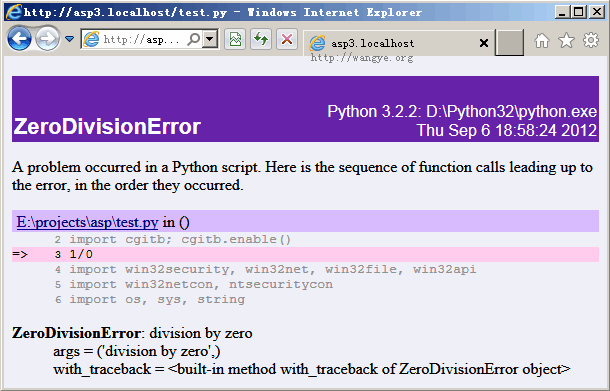
Task: Open Favorites star icon
Action: pyautogui.click(x=566, y=40)
